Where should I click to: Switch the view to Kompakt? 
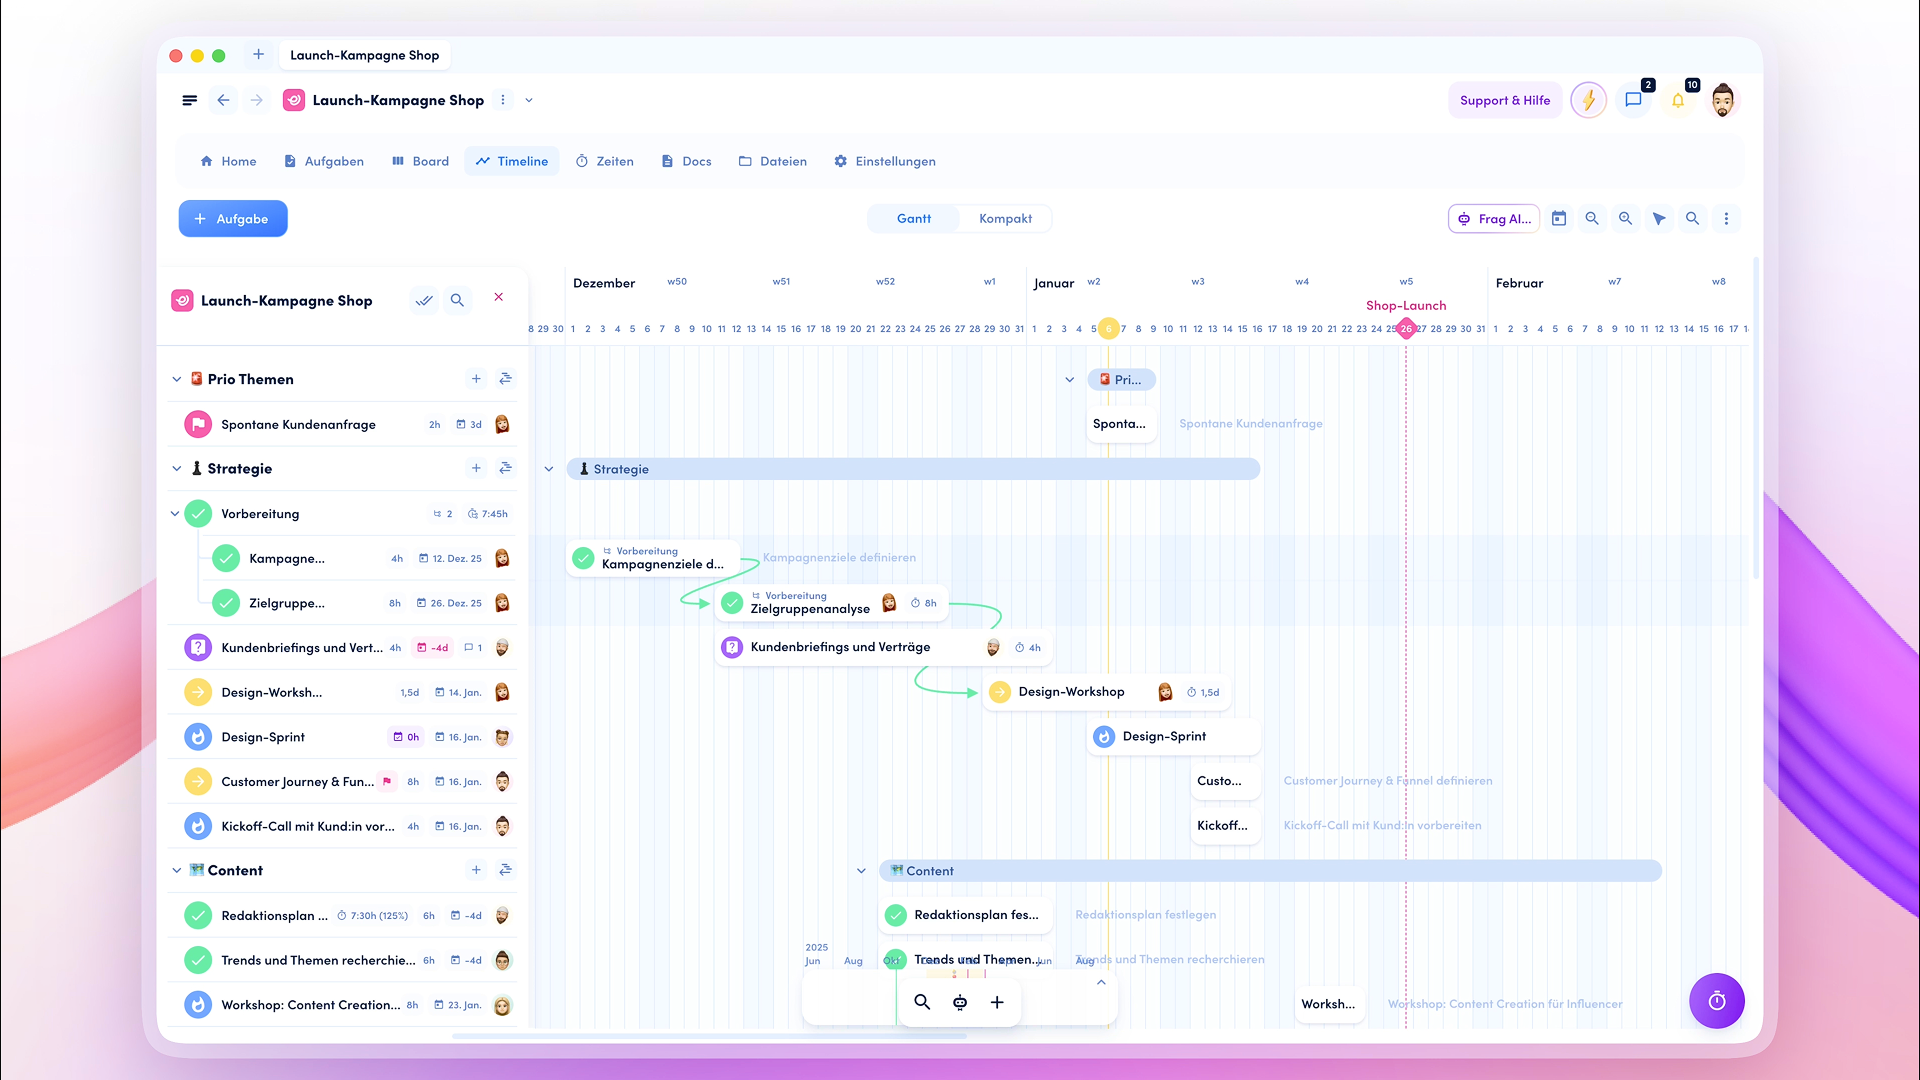[x=1005, y=218]
